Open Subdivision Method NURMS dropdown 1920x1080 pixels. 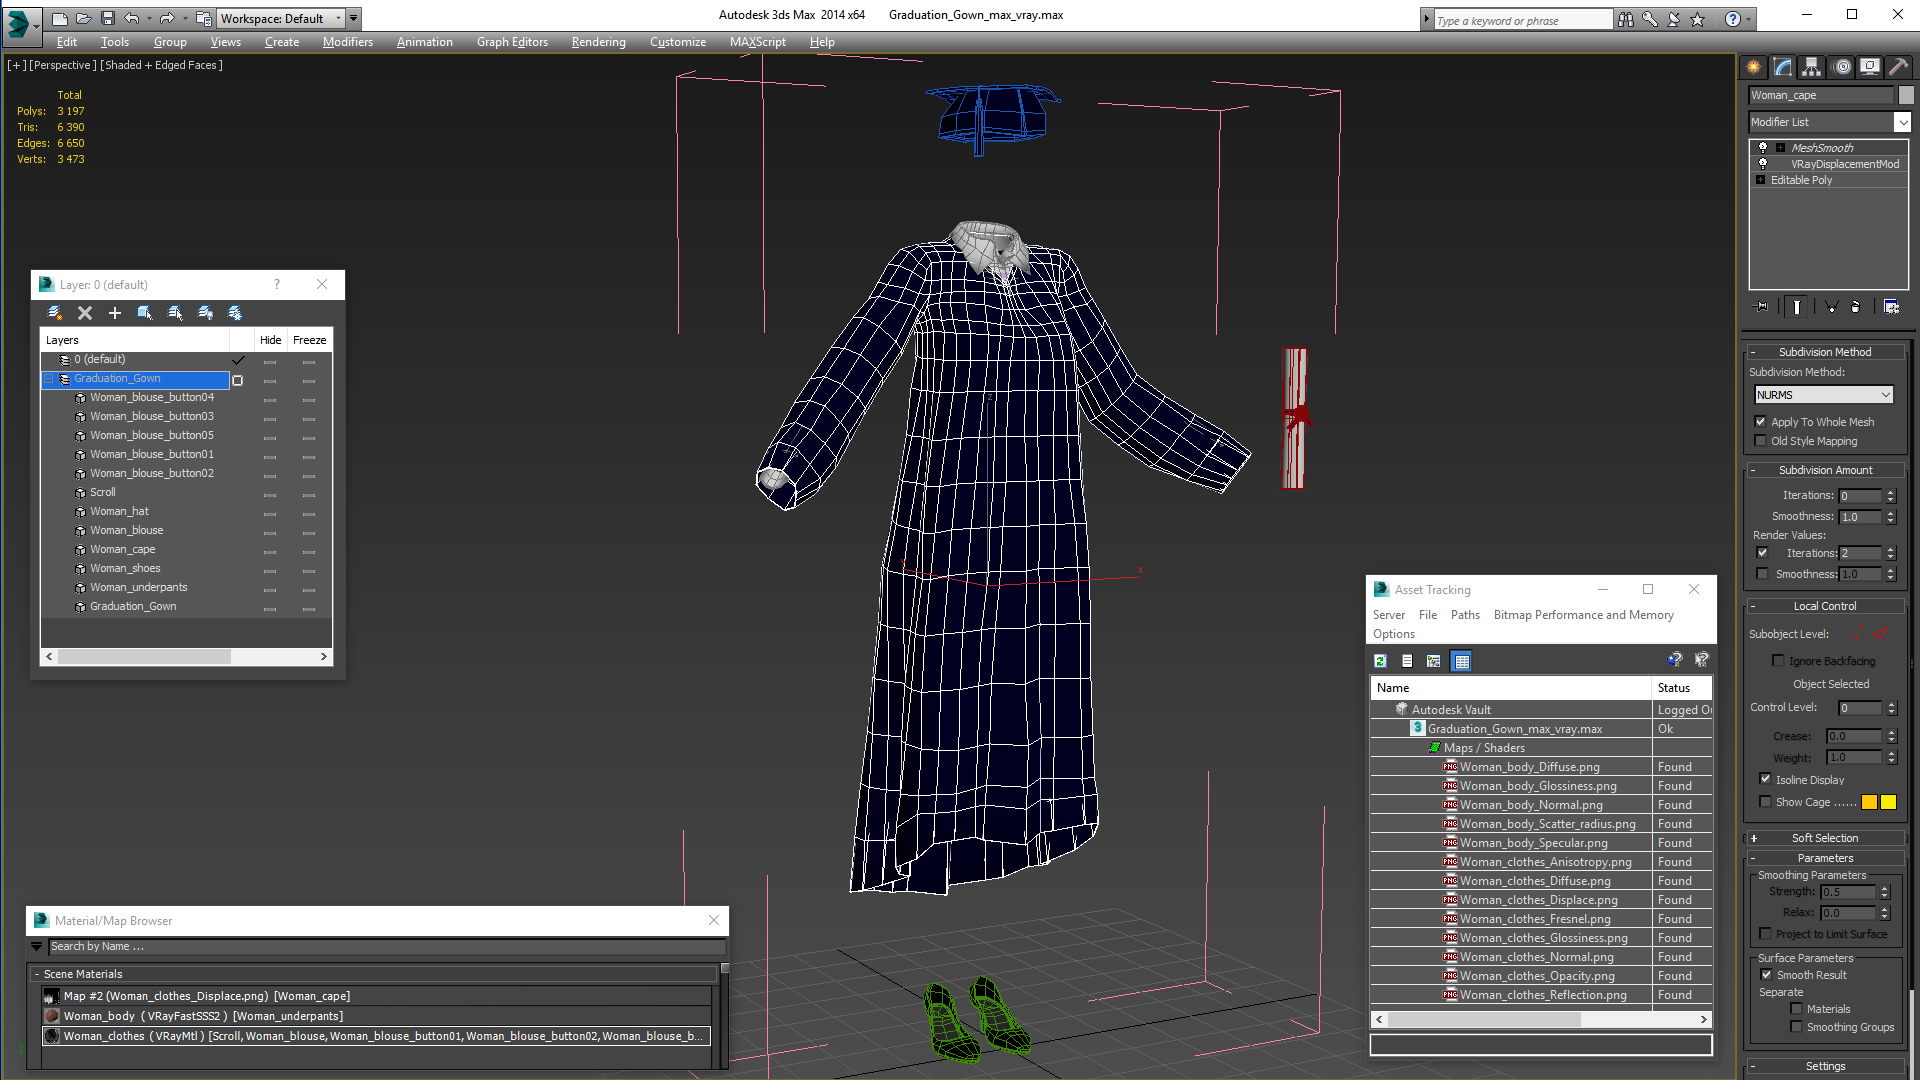coord(1824,395)
